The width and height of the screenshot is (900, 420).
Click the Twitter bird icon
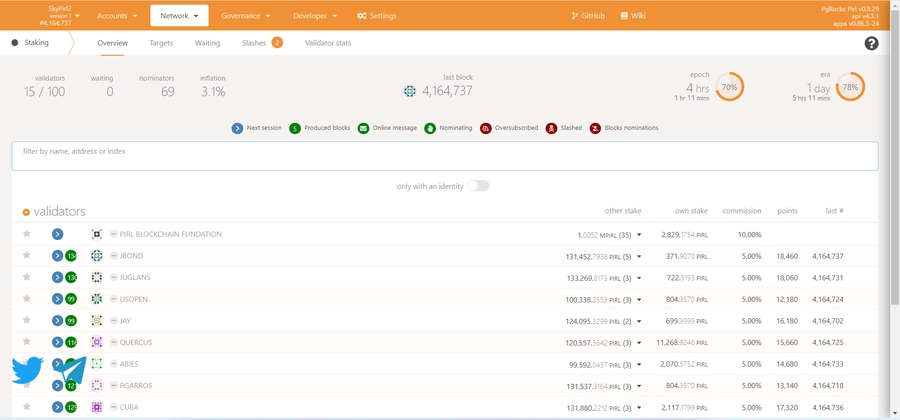(27, 370)
